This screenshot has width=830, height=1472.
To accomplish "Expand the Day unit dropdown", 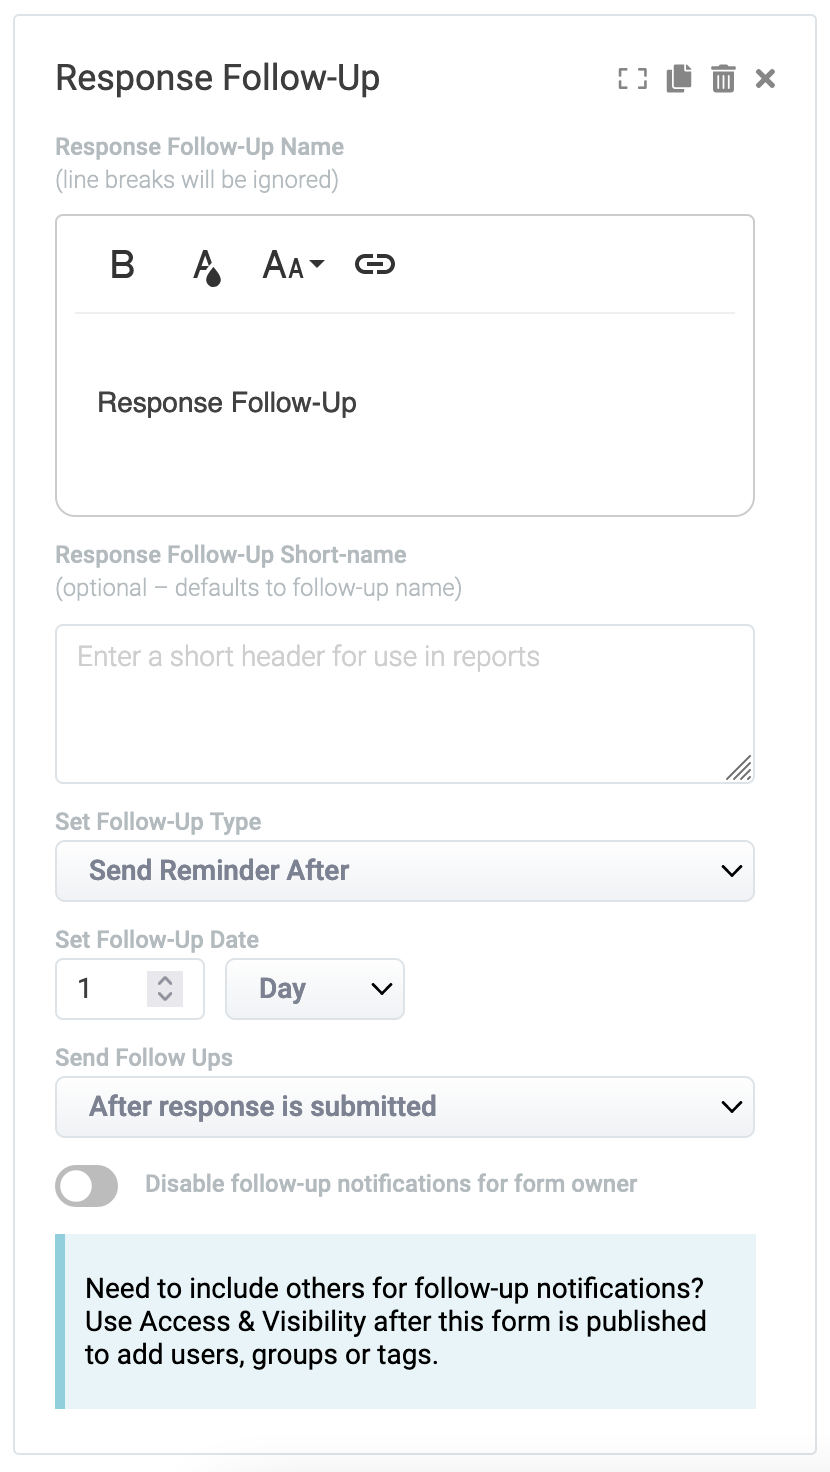I will click(x=315, y=989).
